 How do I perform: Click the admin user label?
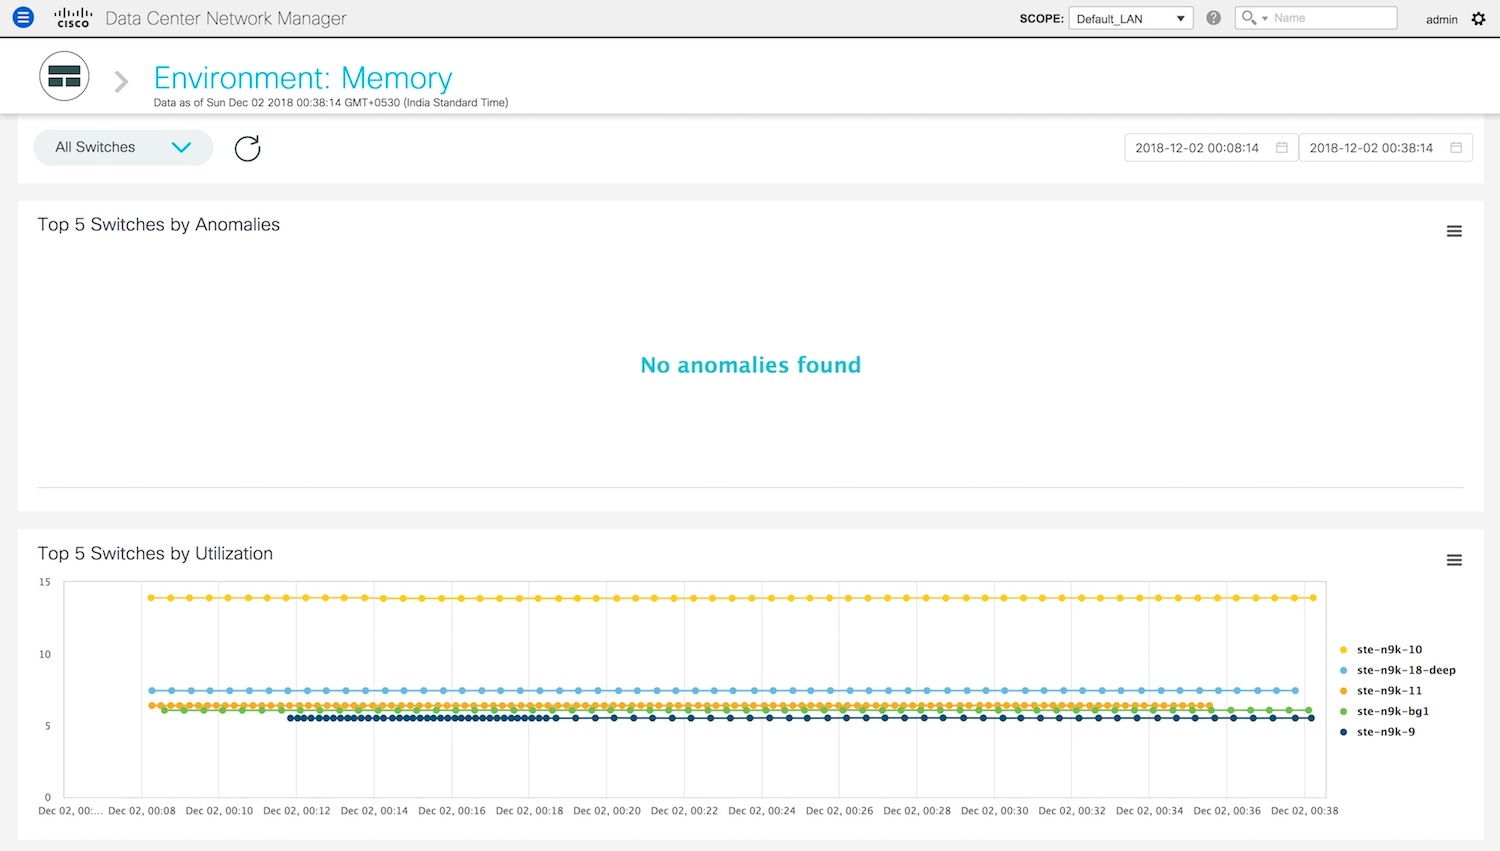(x=1441, y=20)
